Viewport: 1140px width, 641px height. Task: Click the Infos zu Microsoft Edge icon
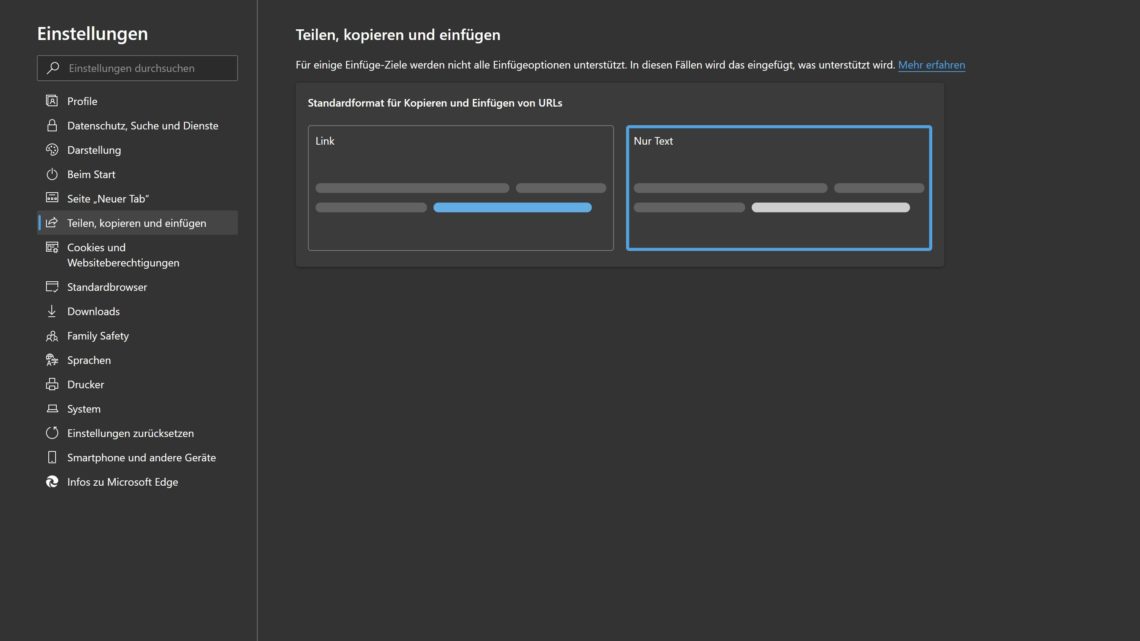pos(51,481)
